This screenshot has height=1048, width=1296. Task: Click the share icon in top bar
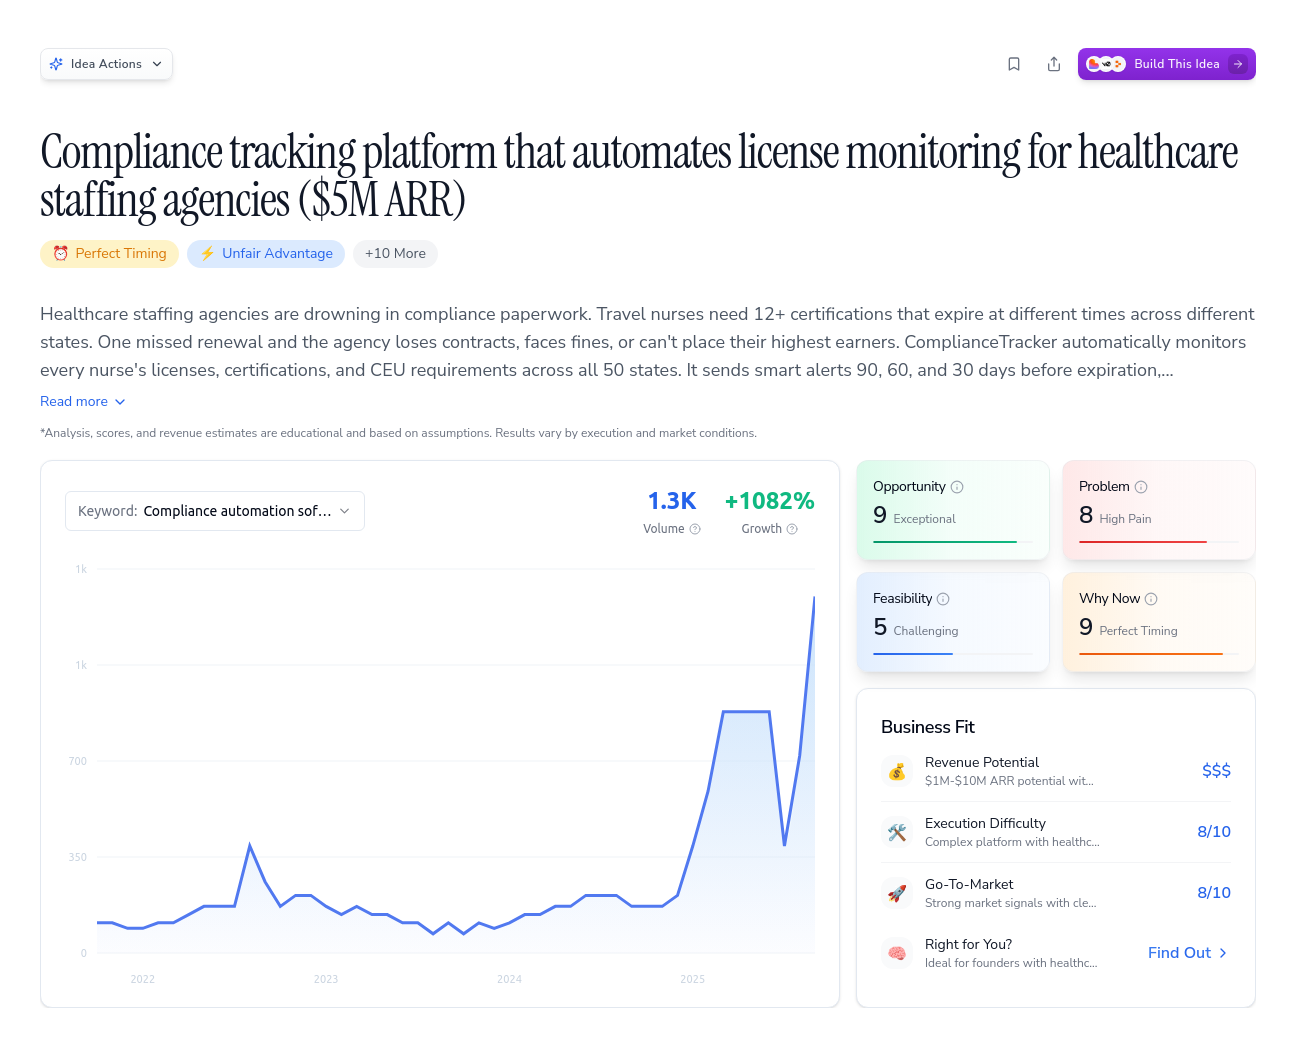click(x=1054, y=64)
